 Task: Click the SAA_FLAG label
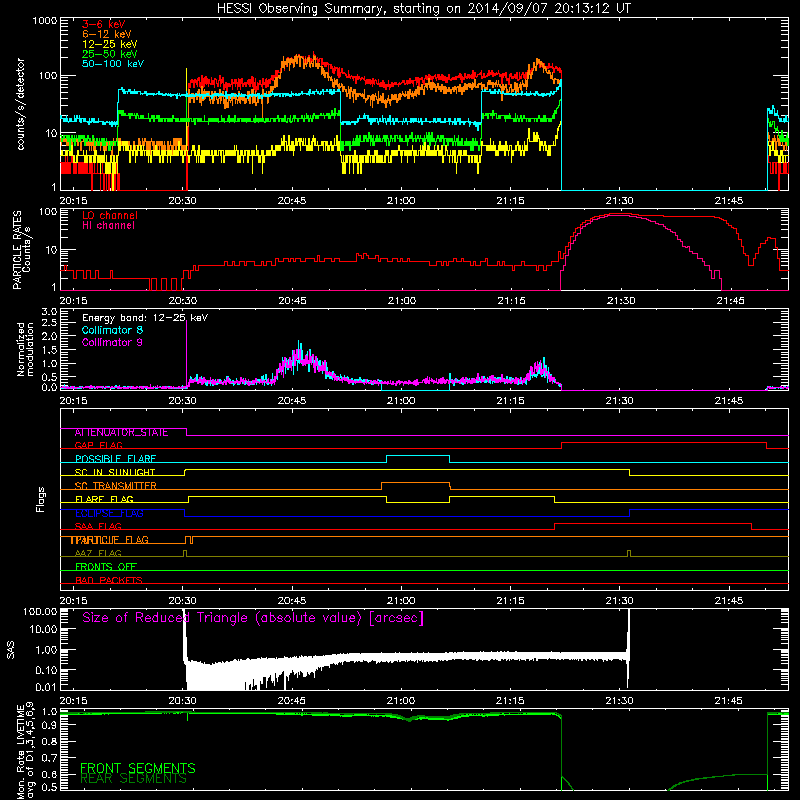coord(98,526)
